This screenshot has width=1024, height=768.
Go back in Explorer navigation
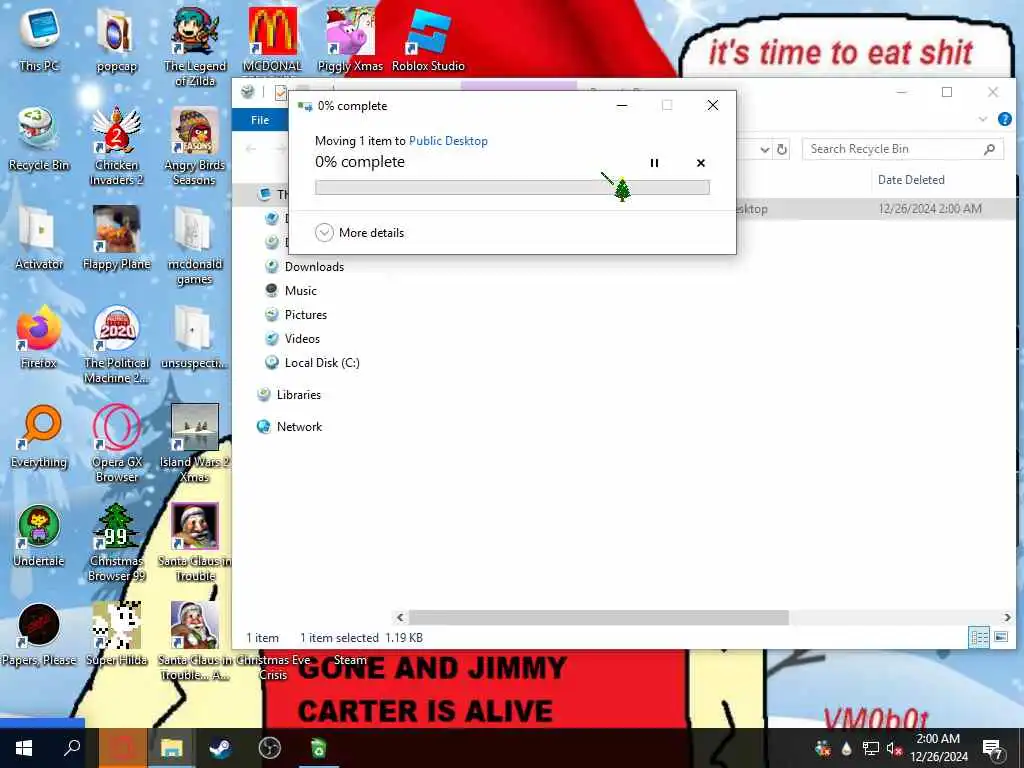coord(250,150)
